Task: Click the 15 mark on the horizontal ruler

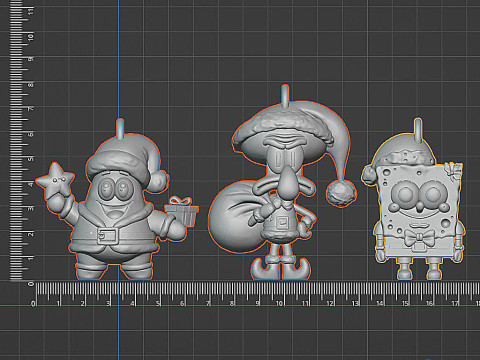Action: 405,303
